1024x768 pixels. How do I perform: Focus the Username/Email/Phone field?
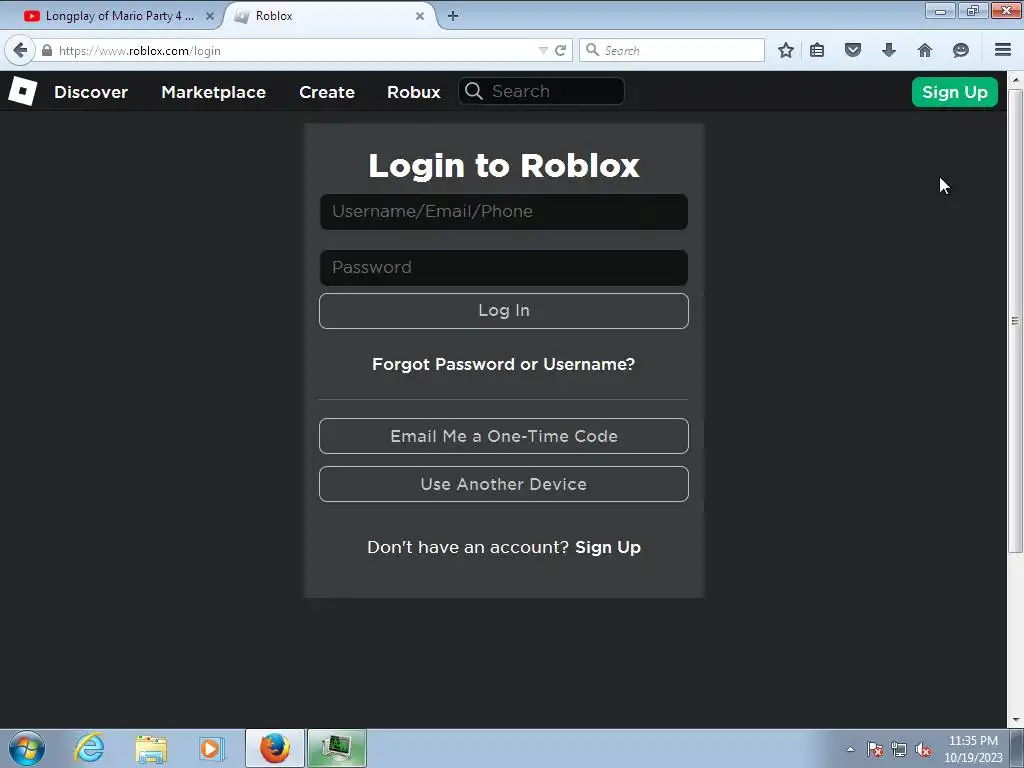coord(504,212)
